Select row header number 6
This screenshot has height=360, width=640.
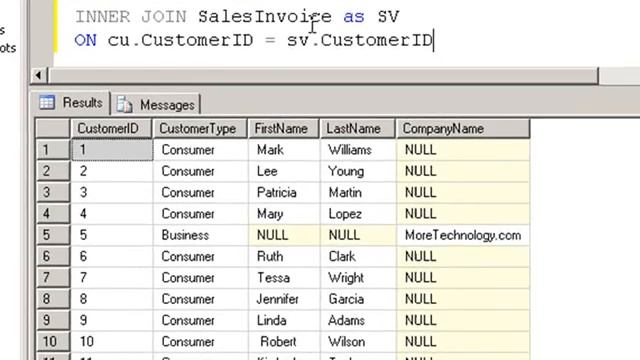[x=53, y=256]
